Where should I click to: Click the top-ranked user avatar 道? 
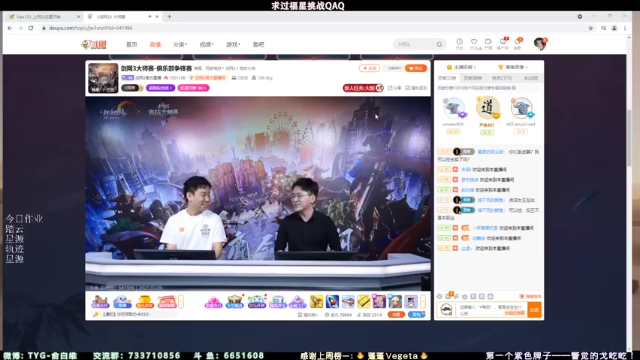pos(487,108)
